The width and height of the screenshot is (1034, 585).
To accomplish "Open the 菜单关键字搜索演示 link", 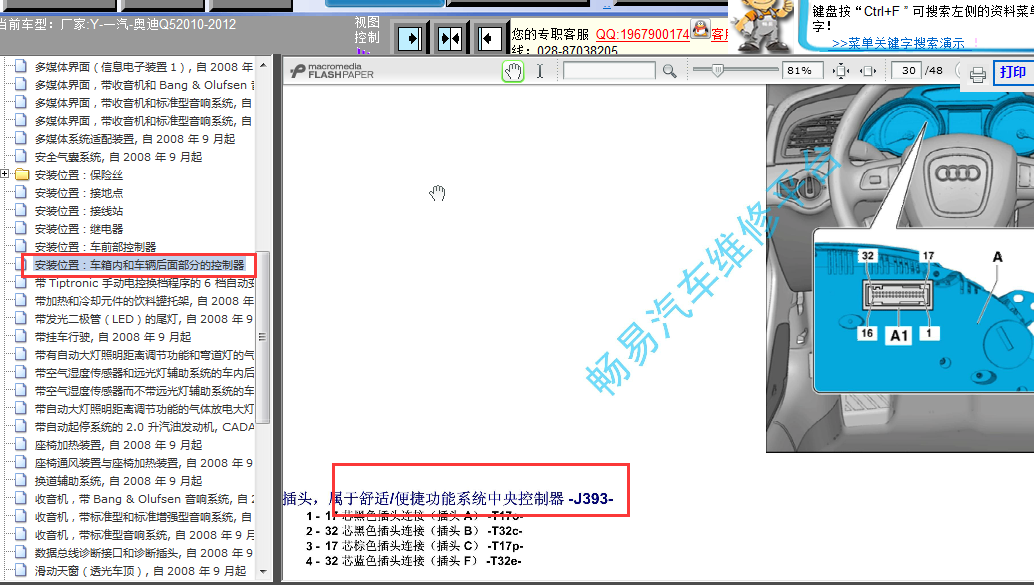I will tap(898, 44).
